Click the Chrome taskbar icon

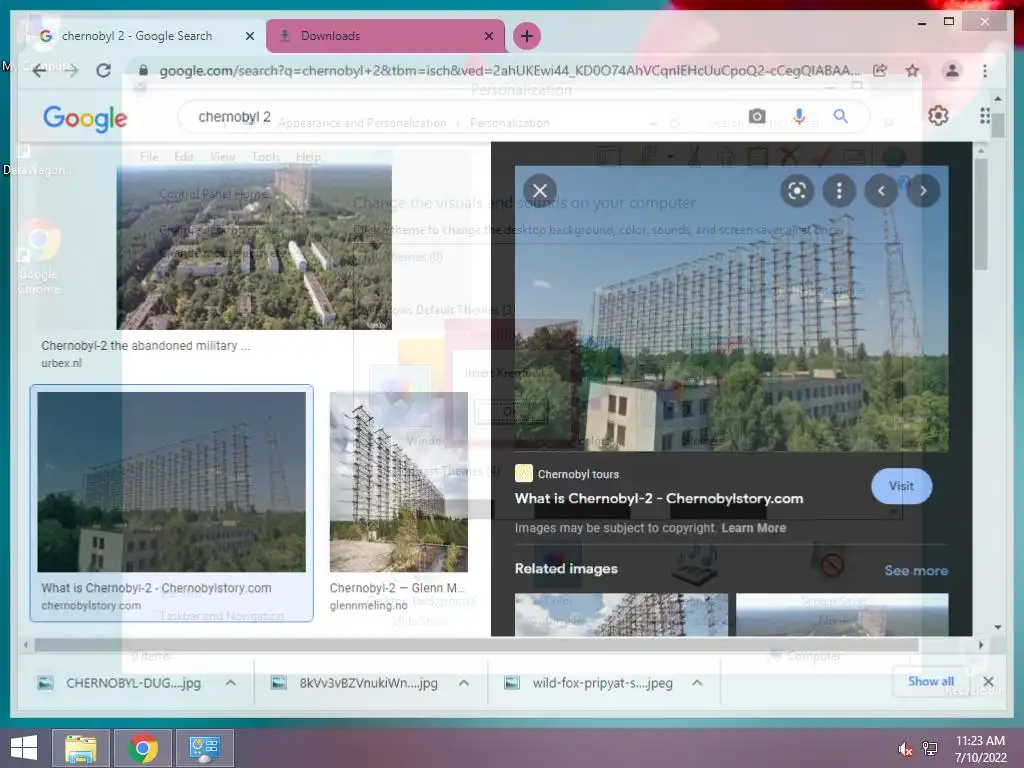pos(143,748)
